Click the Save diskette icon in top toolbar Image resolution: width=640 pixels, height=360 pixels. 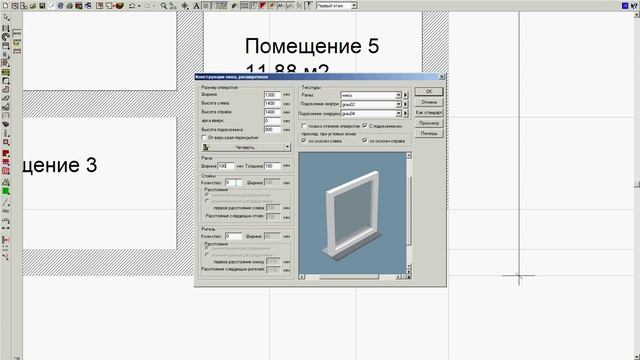(42, 6)
